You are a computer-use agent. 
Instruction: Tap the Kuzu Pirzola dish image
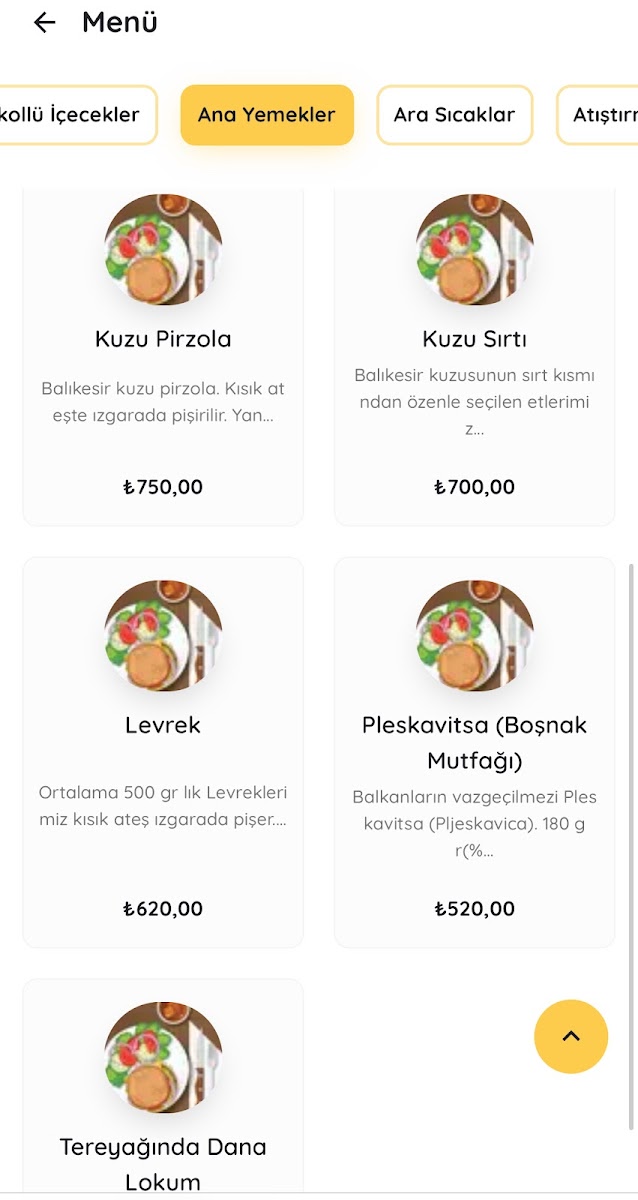point(163,249)
